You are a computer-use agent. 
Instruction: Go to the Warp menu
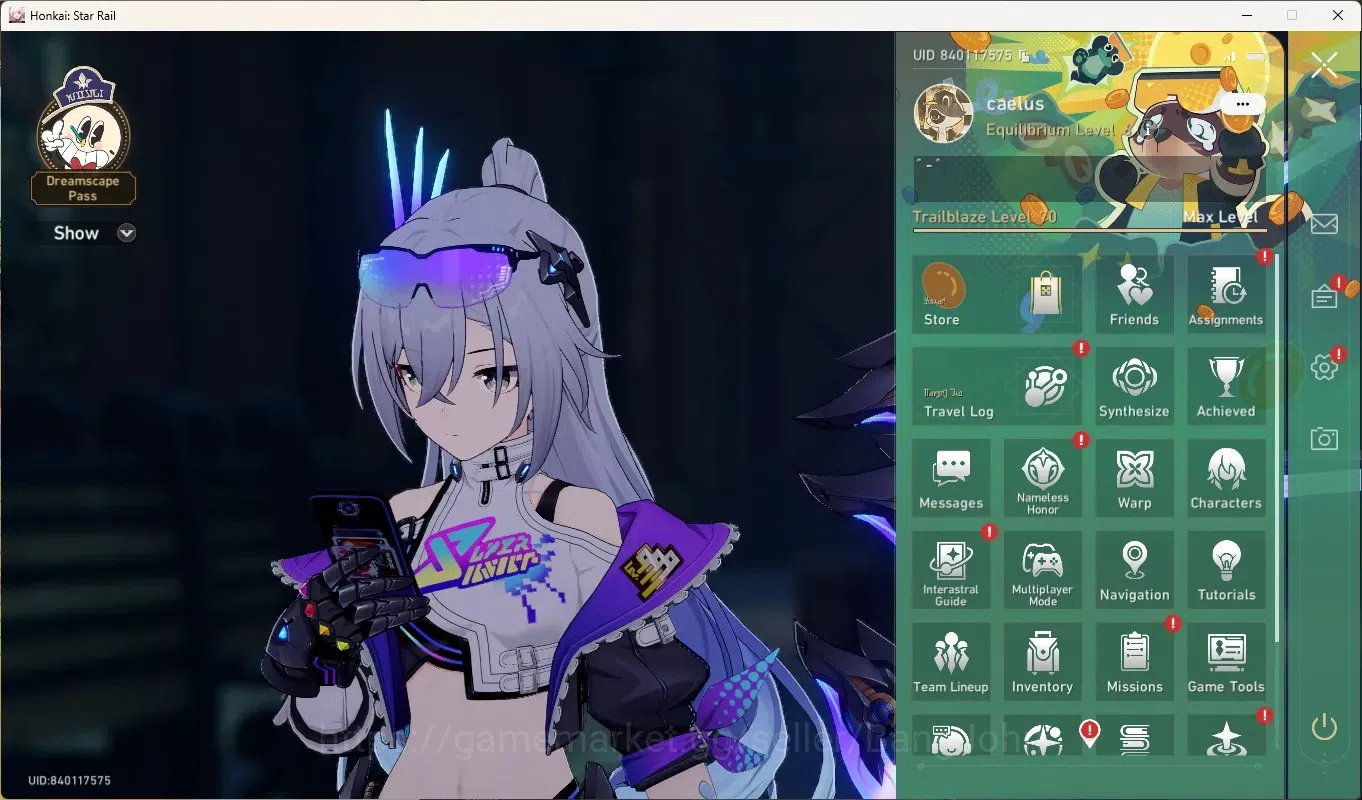tap(1134, 478)
